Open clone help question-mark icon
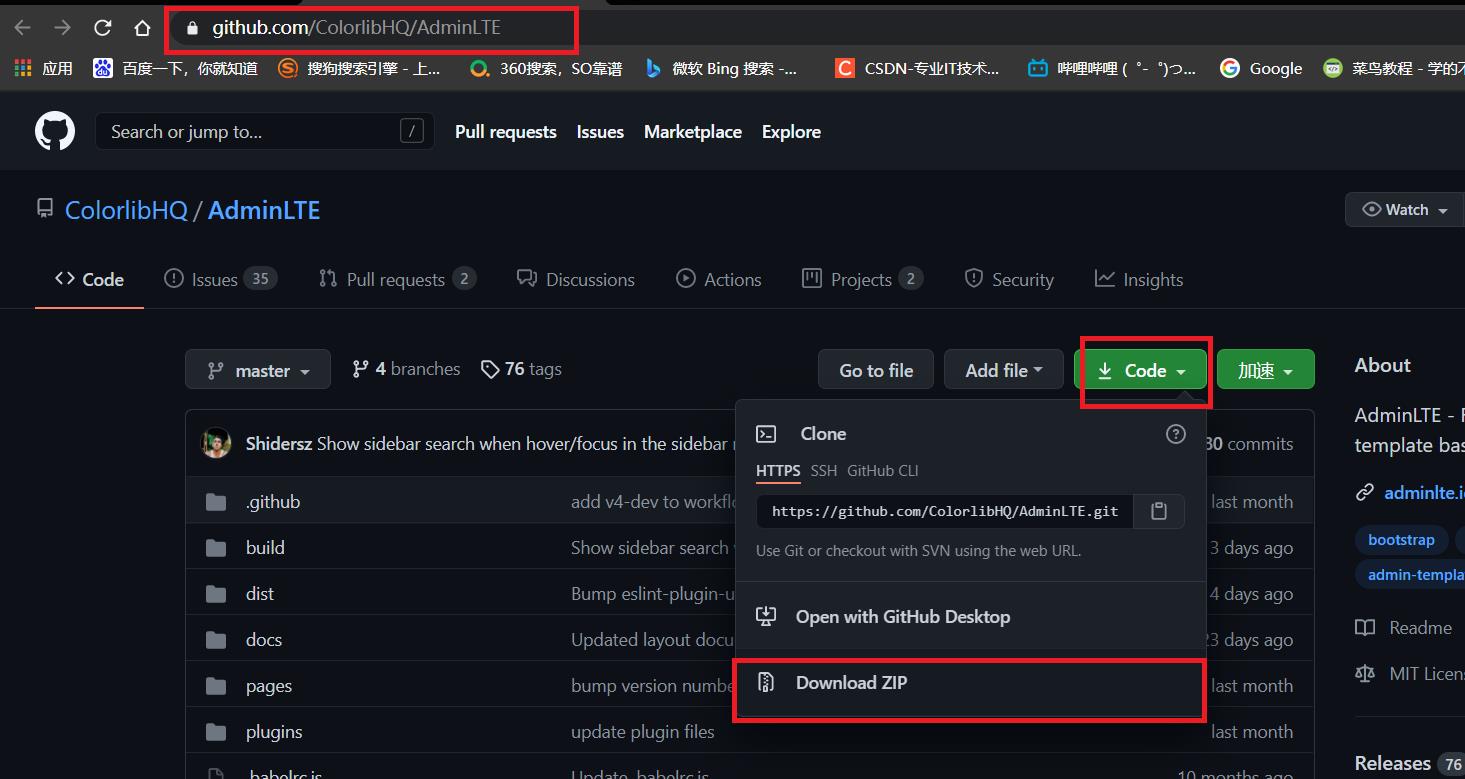1465x779 pixels. (x=1176, y=434)
